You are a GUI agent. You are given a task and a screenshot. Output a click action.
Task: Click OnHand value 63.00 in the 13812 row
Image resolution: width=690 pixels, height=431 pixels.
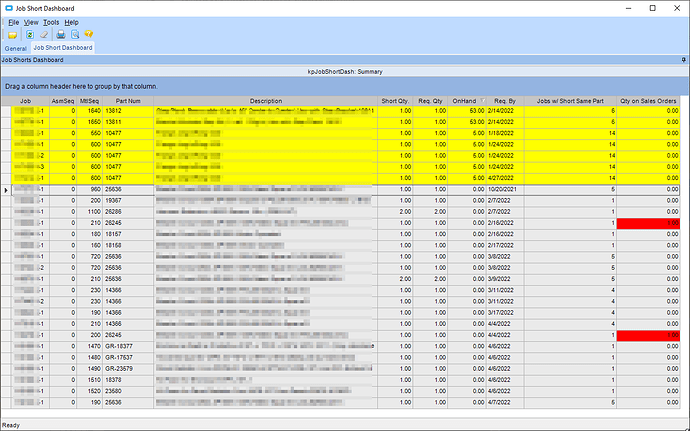[x=467, y=111]
